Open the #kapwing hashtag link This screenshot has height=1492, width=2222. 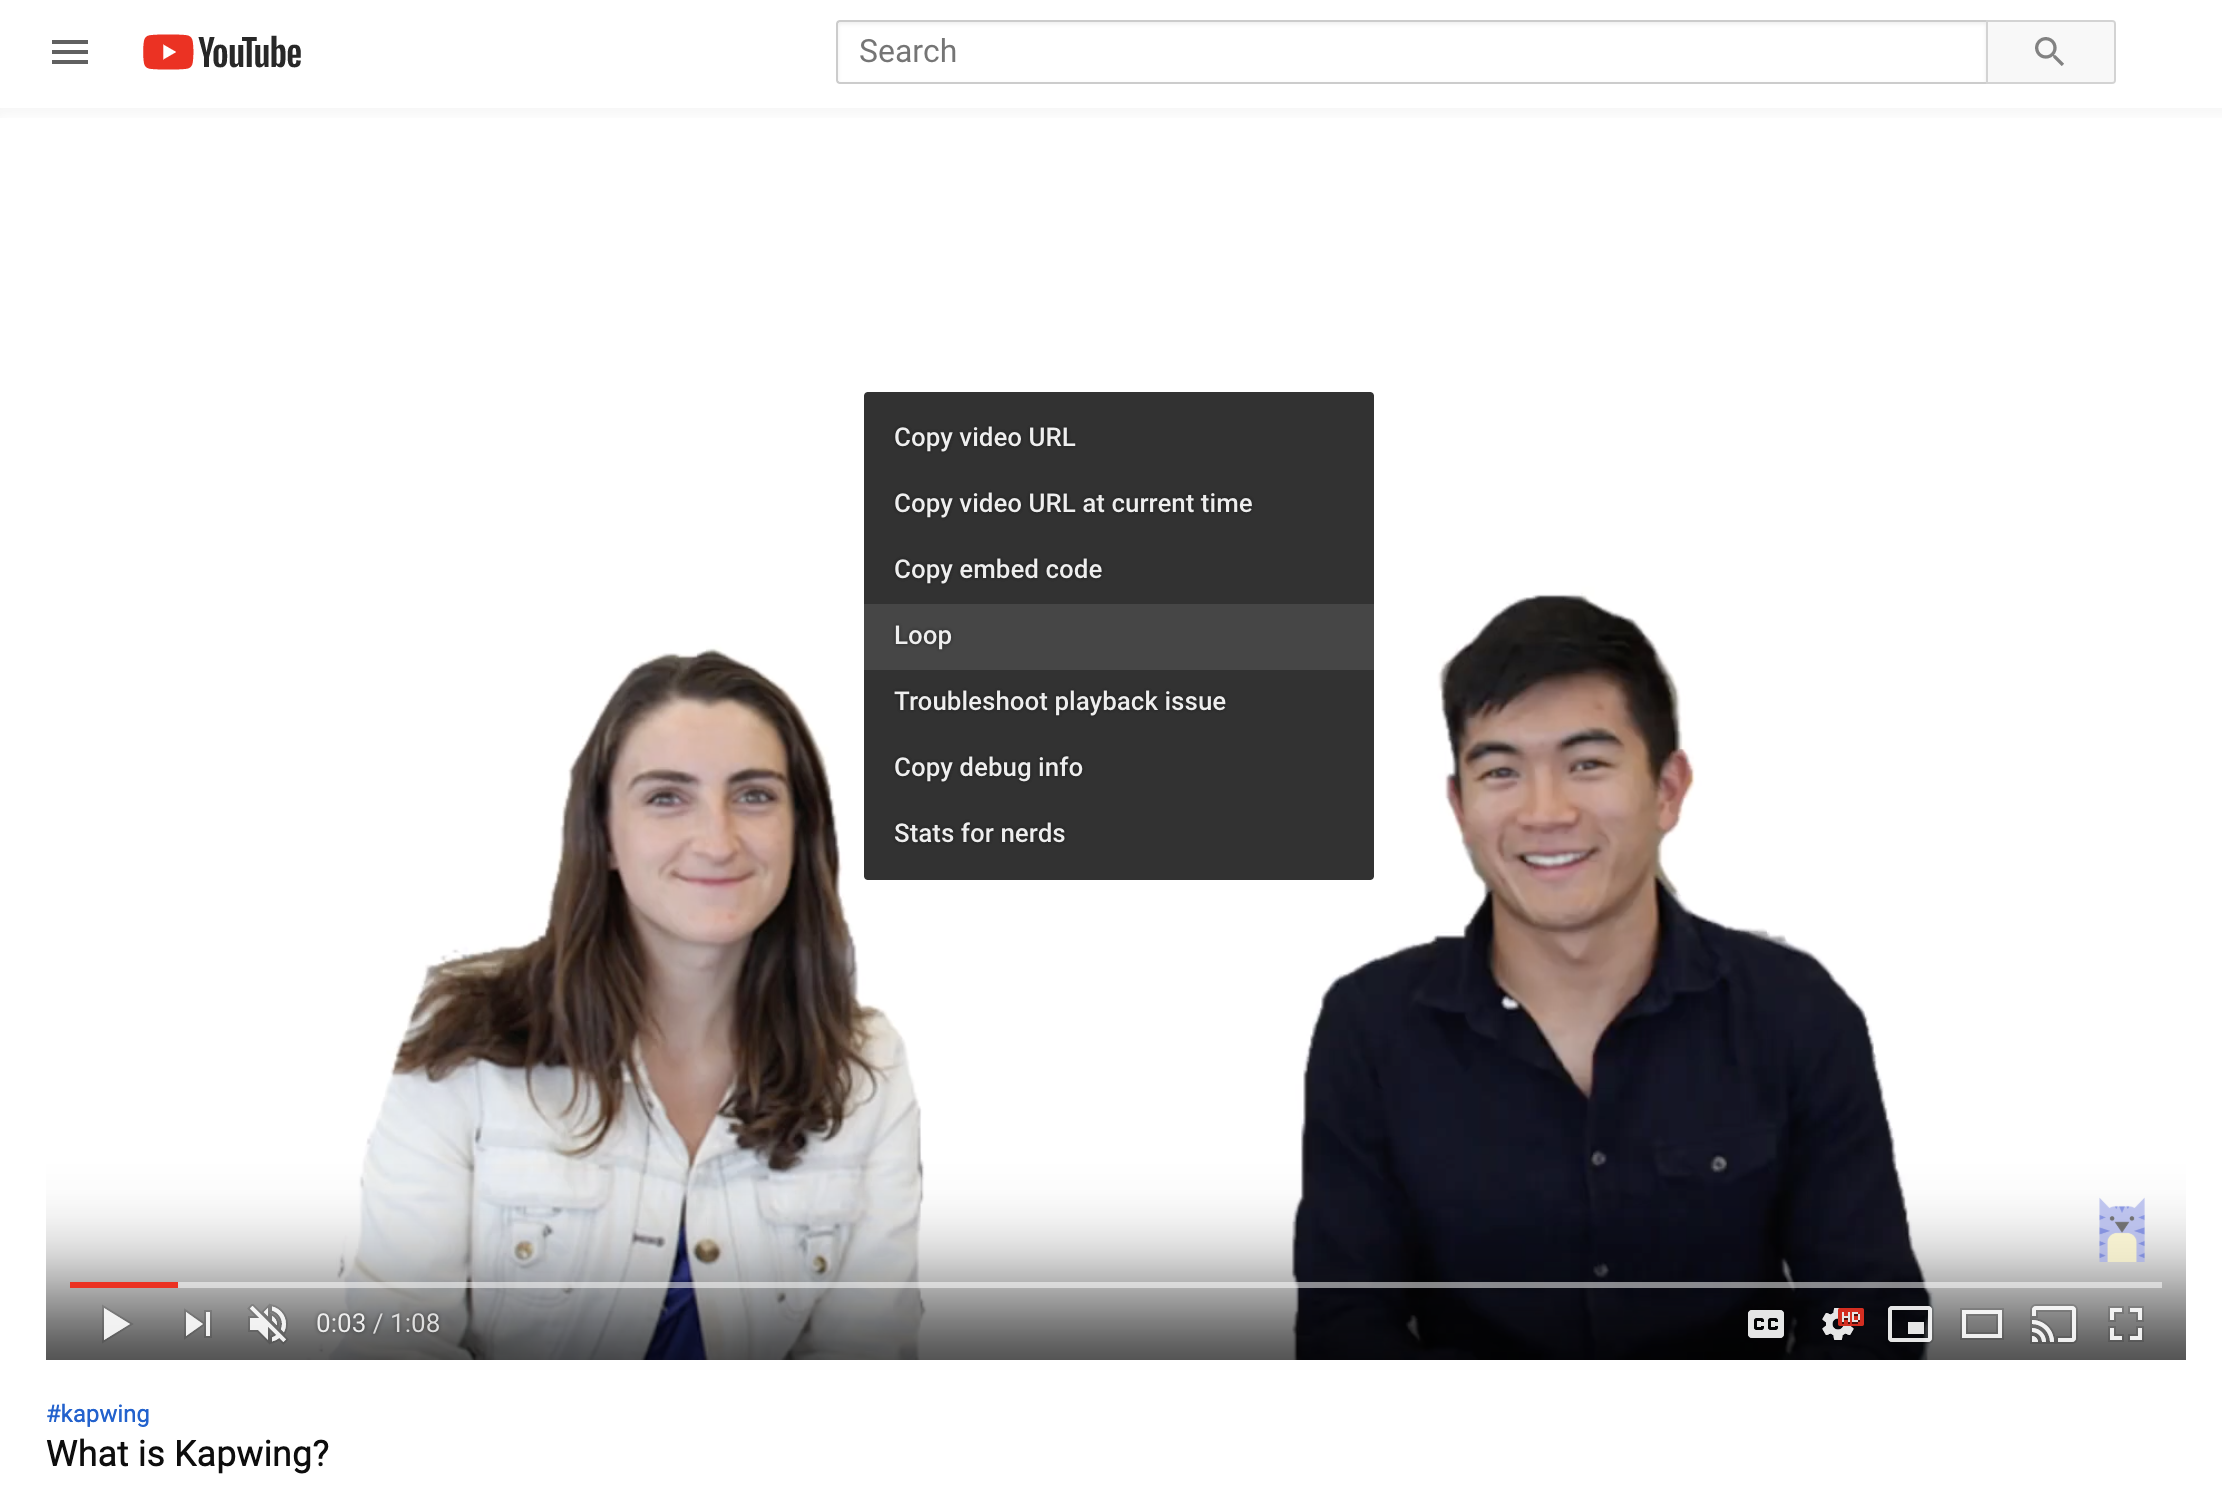click(x=98, y=1413)
